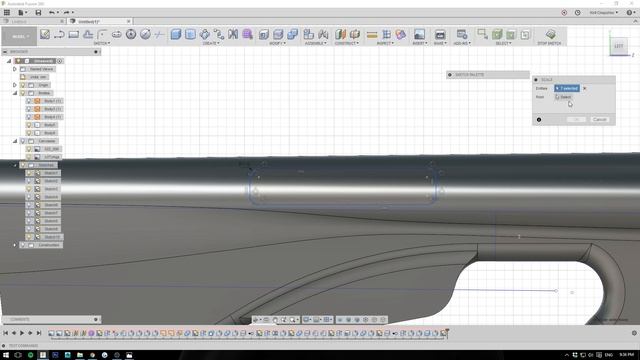Select the Press Pull tool
The width and height of the screenshot is (640, 360).
264,35
